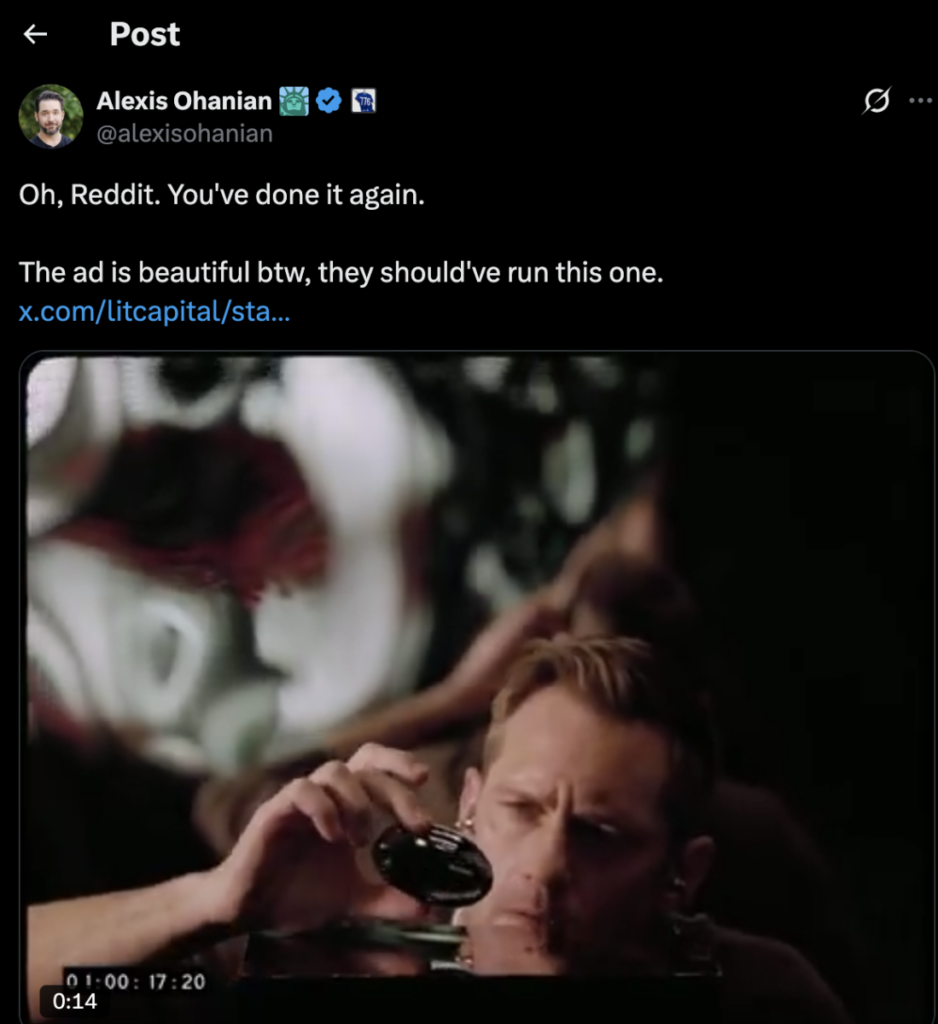This screenshot has width=938, height=1024.
Task: Click the "Post" header title
Action: [145, 34]
